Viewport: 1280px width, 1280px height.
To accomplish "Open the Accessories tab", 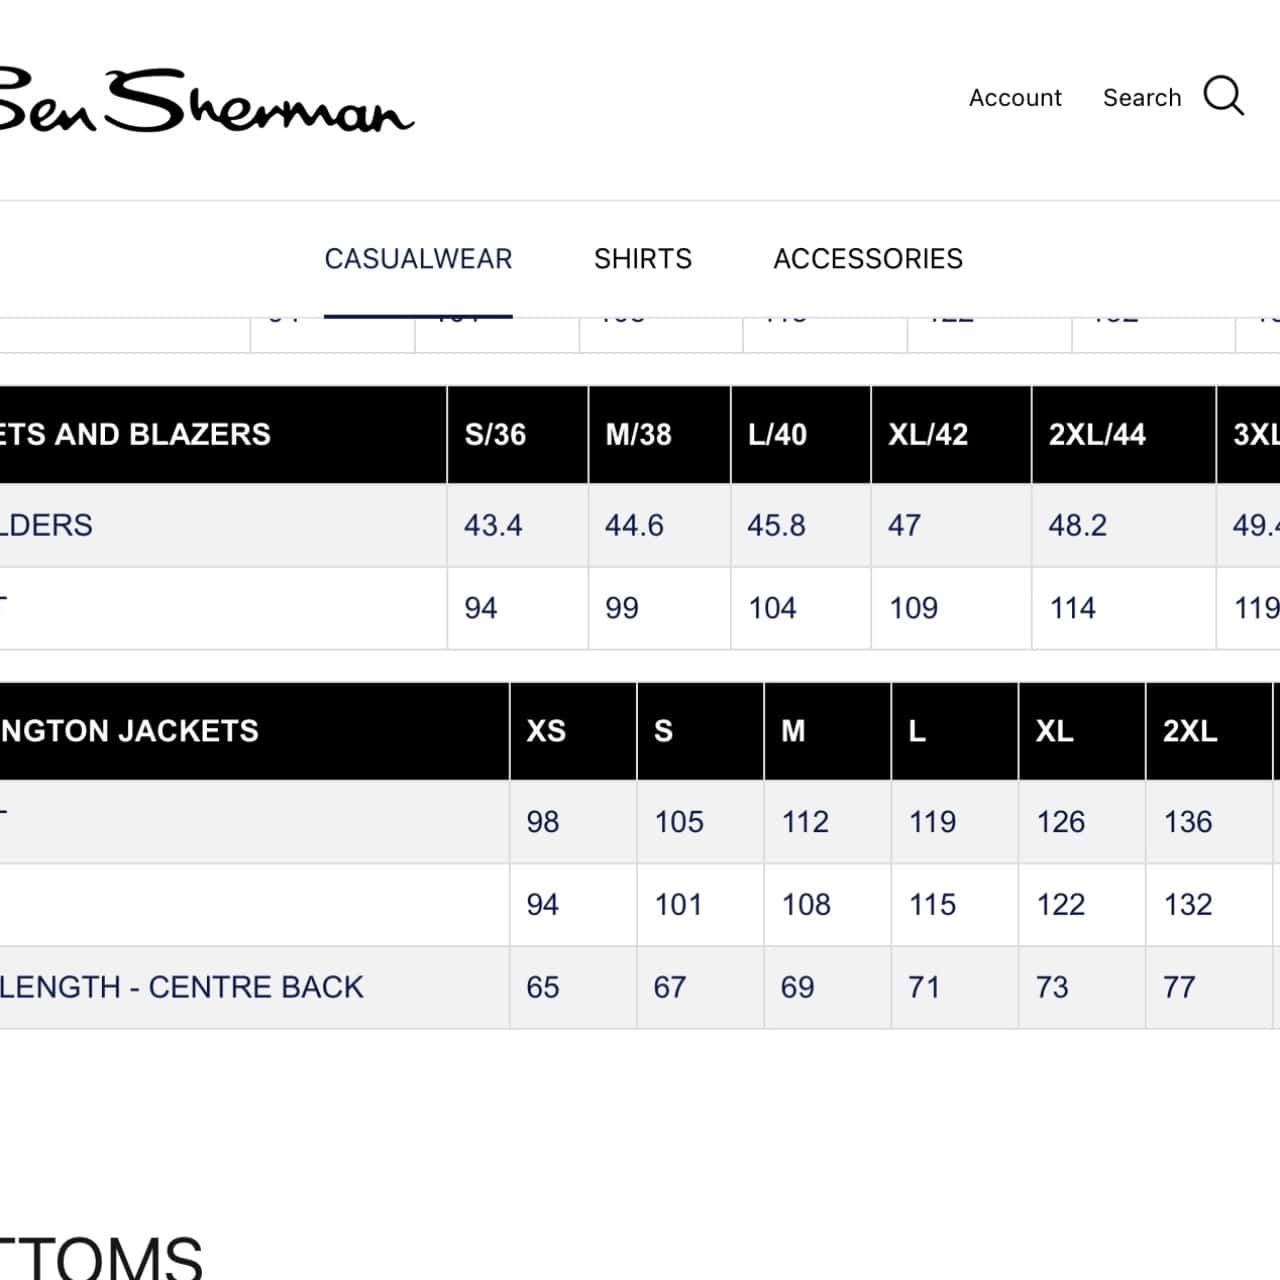I will click(867, 259).
